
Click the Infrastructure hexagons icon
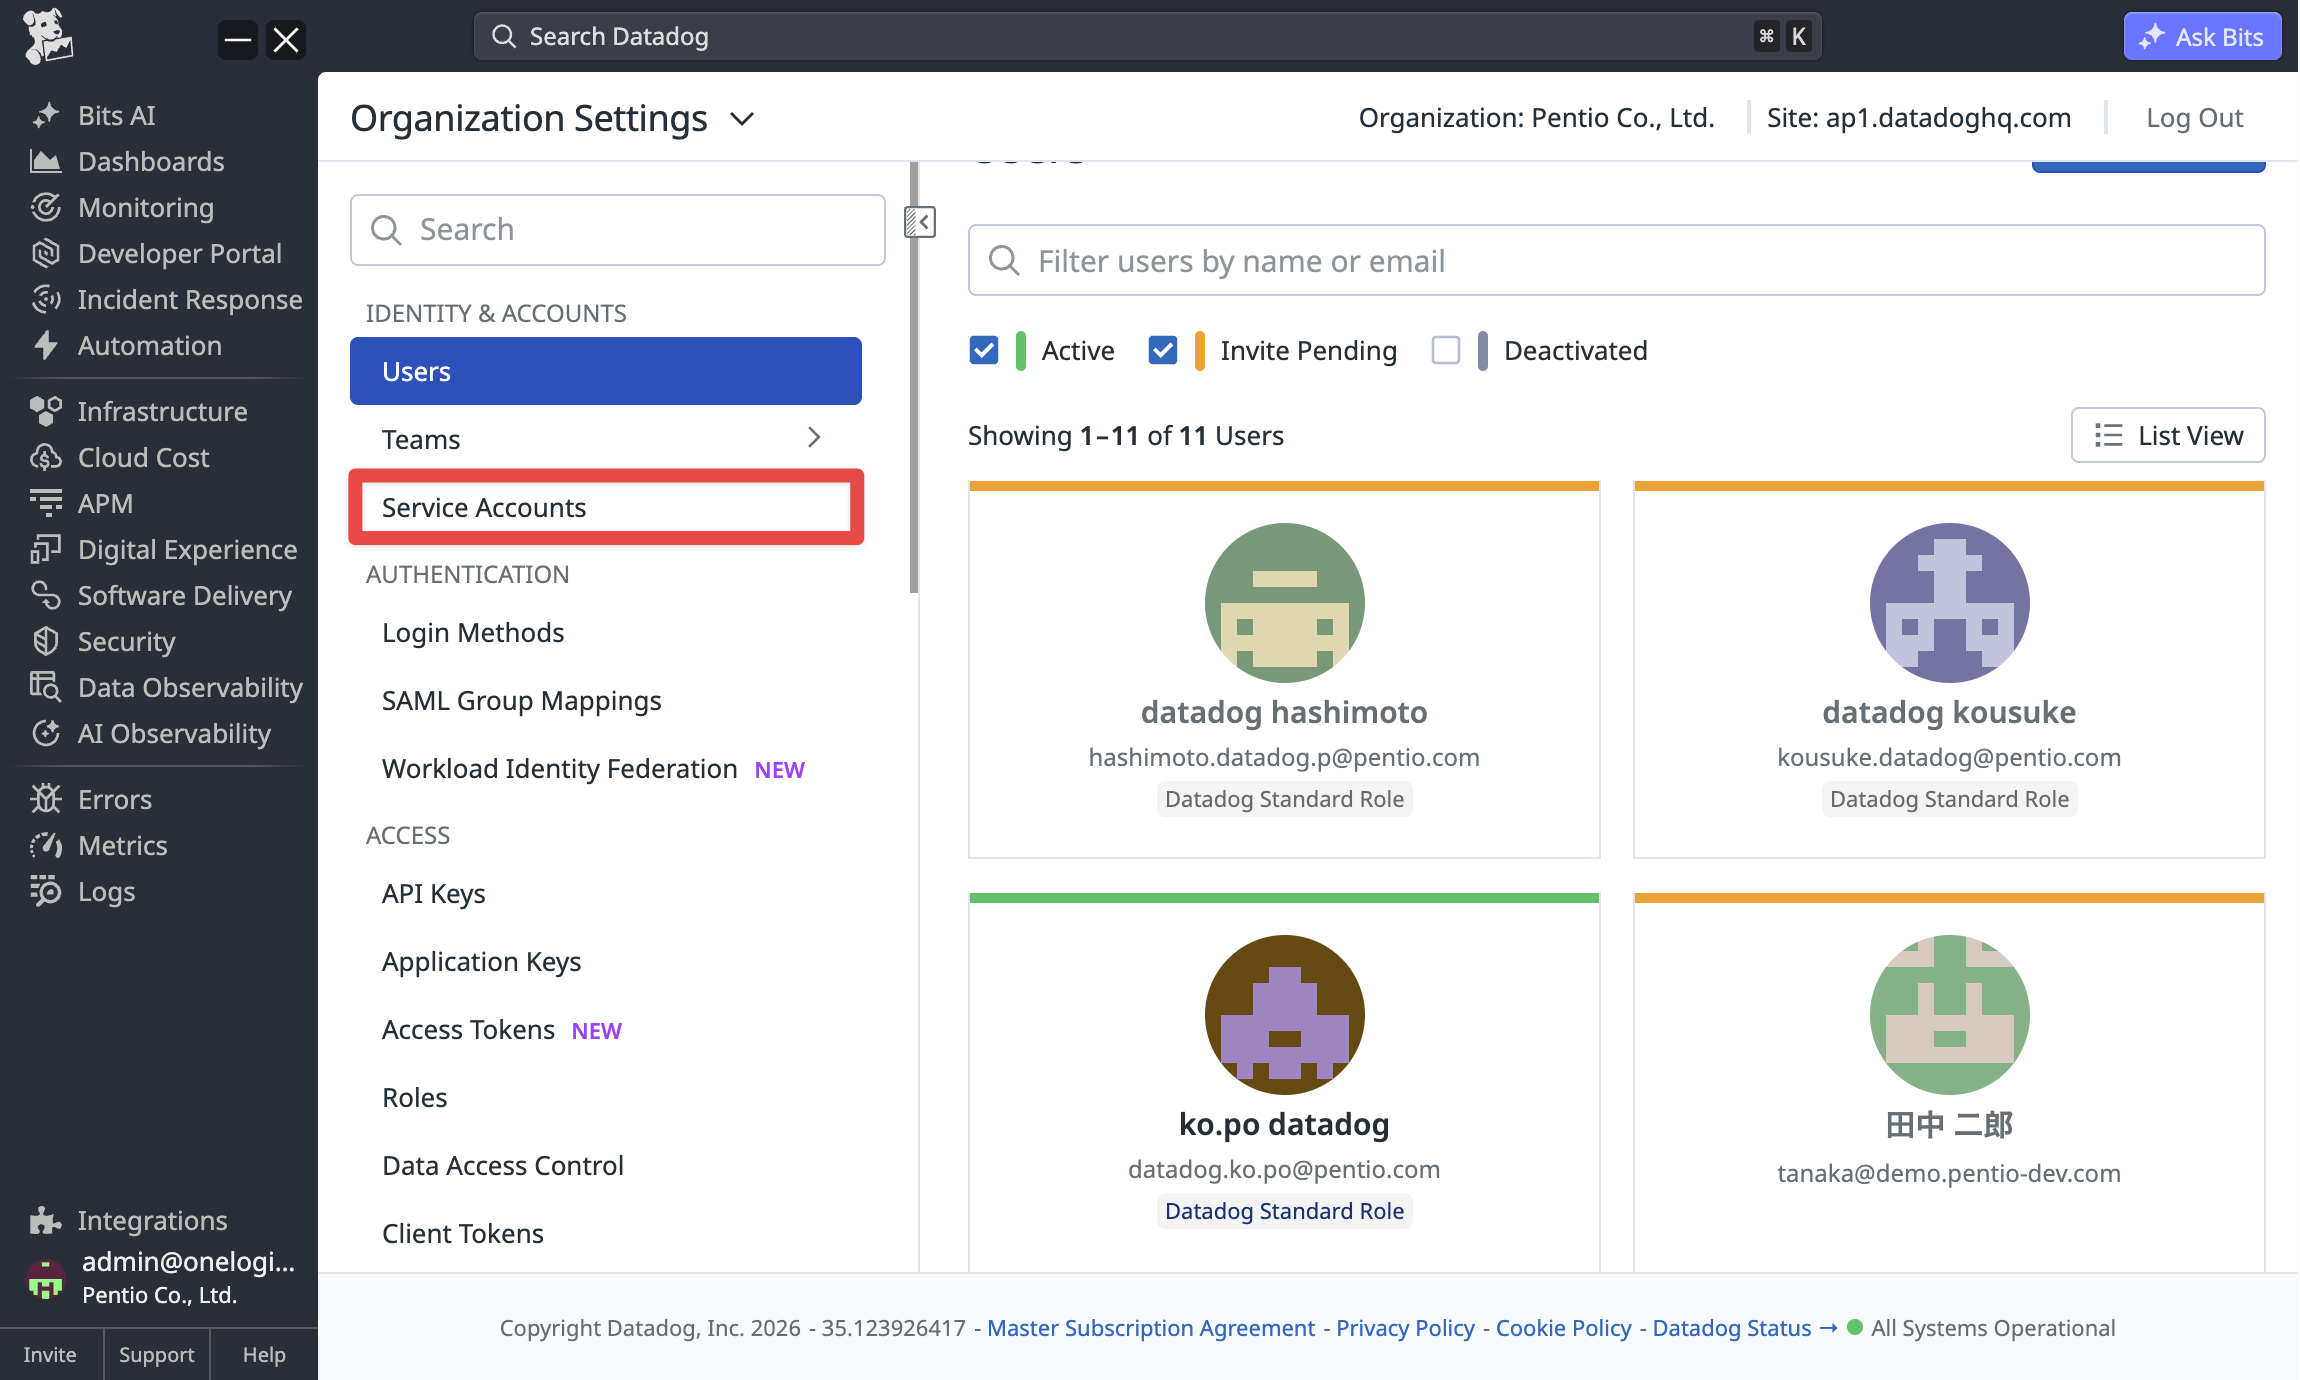pyautogui.click(x=45, y=411)
